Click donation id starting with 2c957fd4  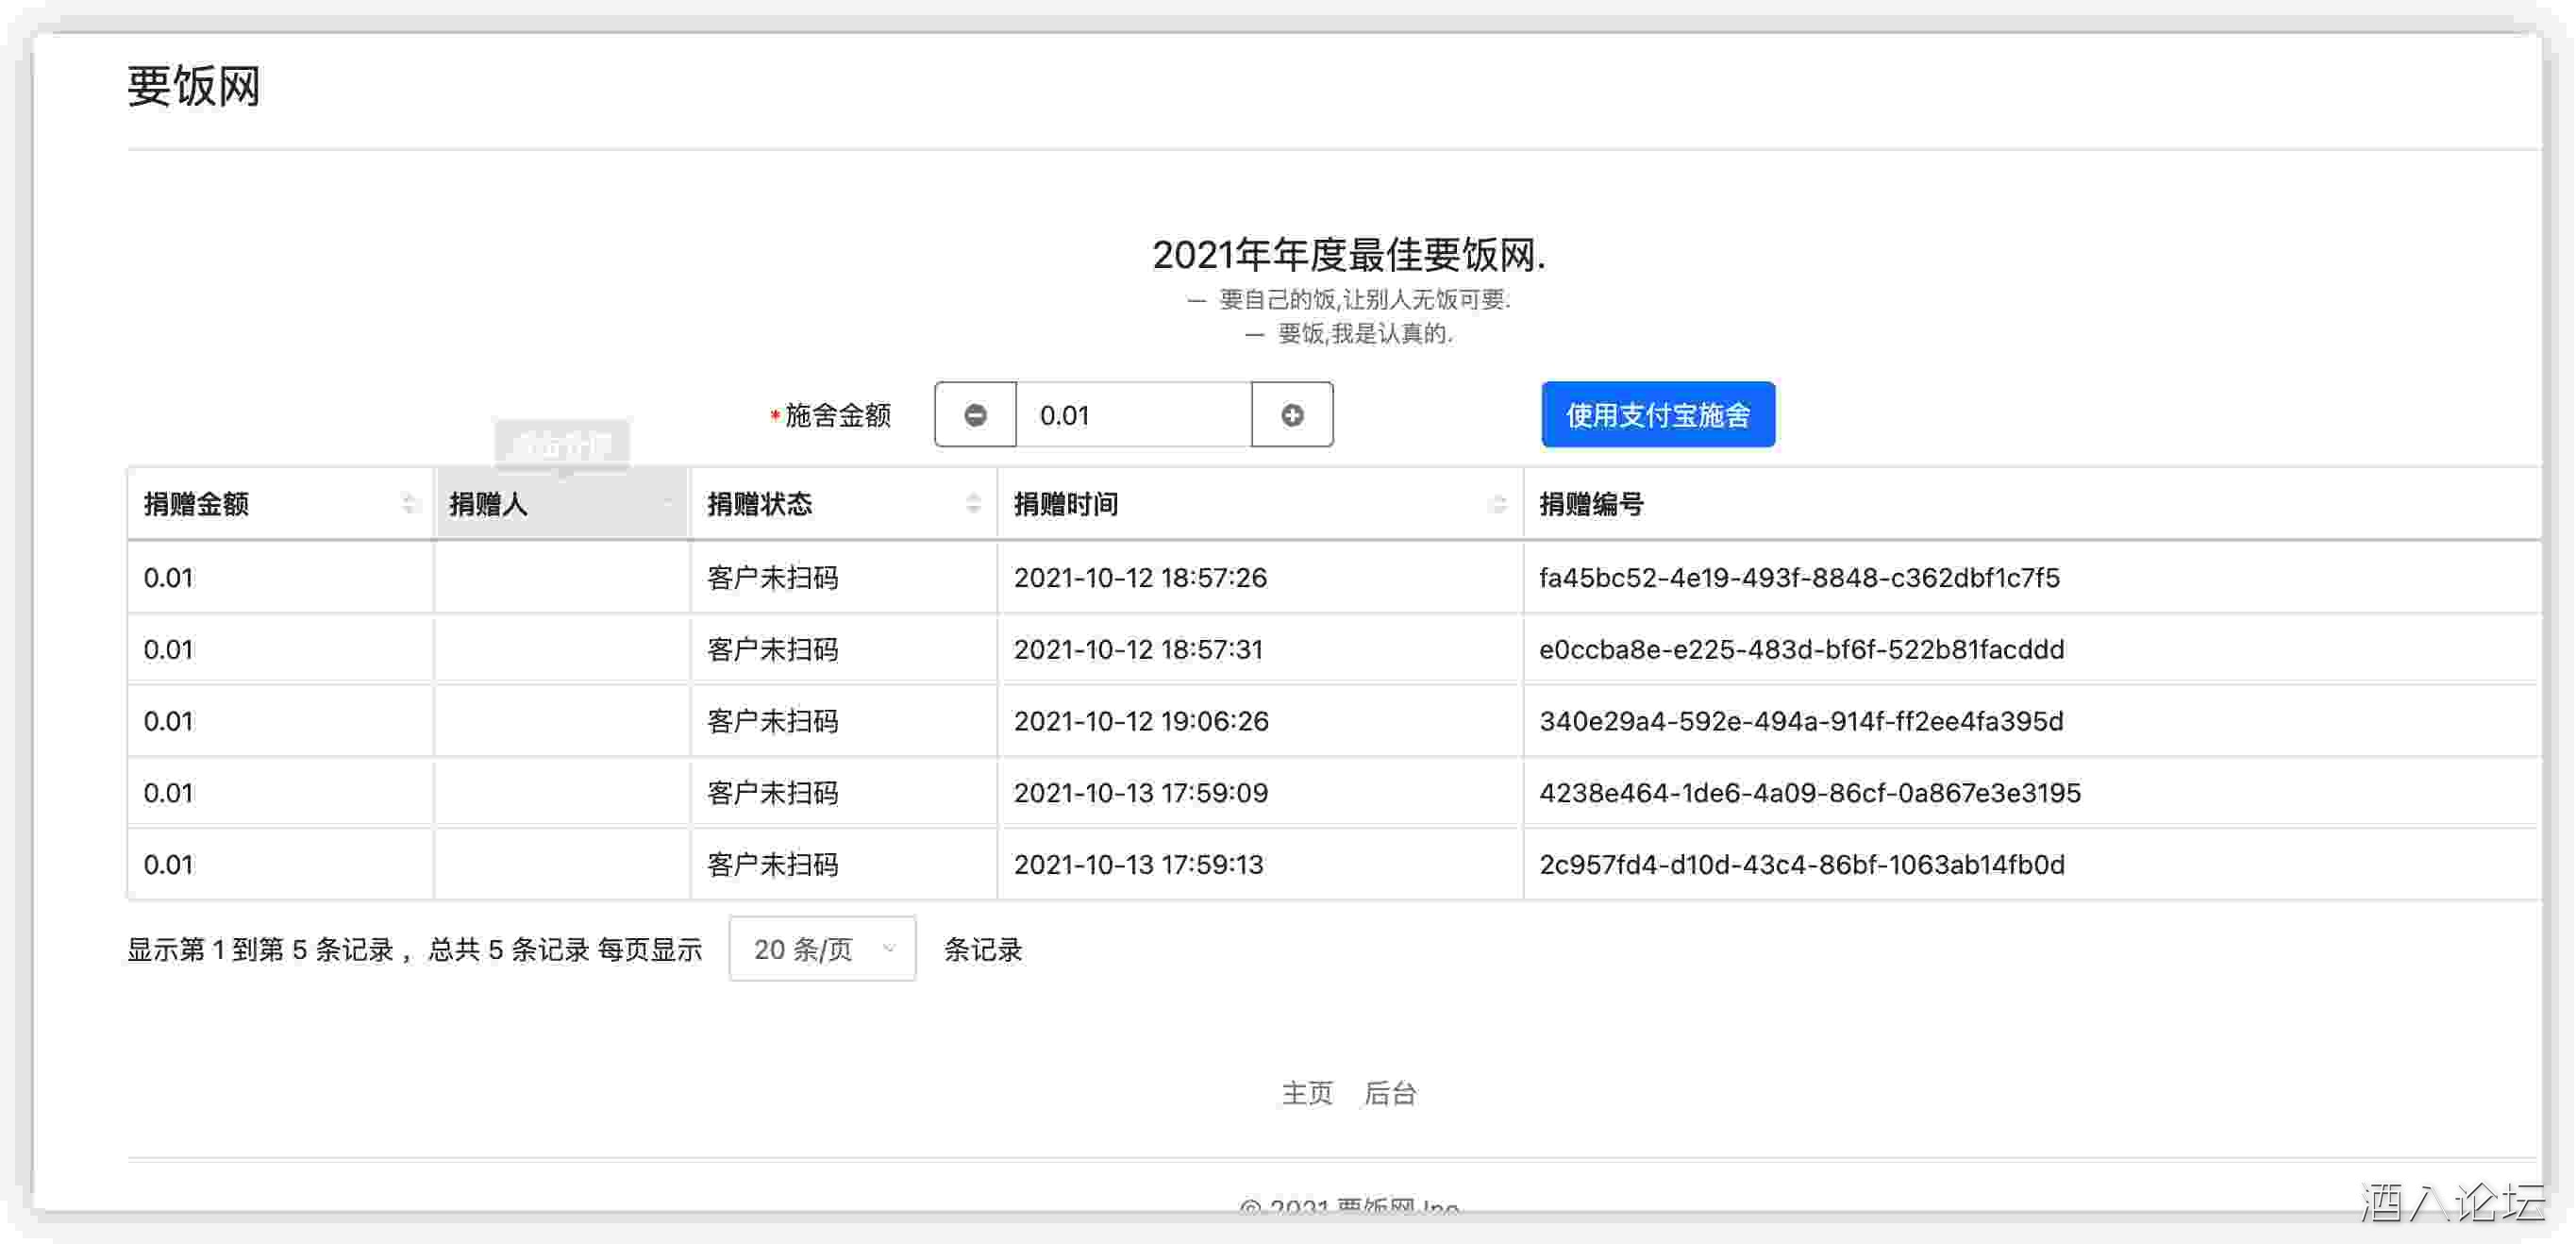pos(1801,865)
